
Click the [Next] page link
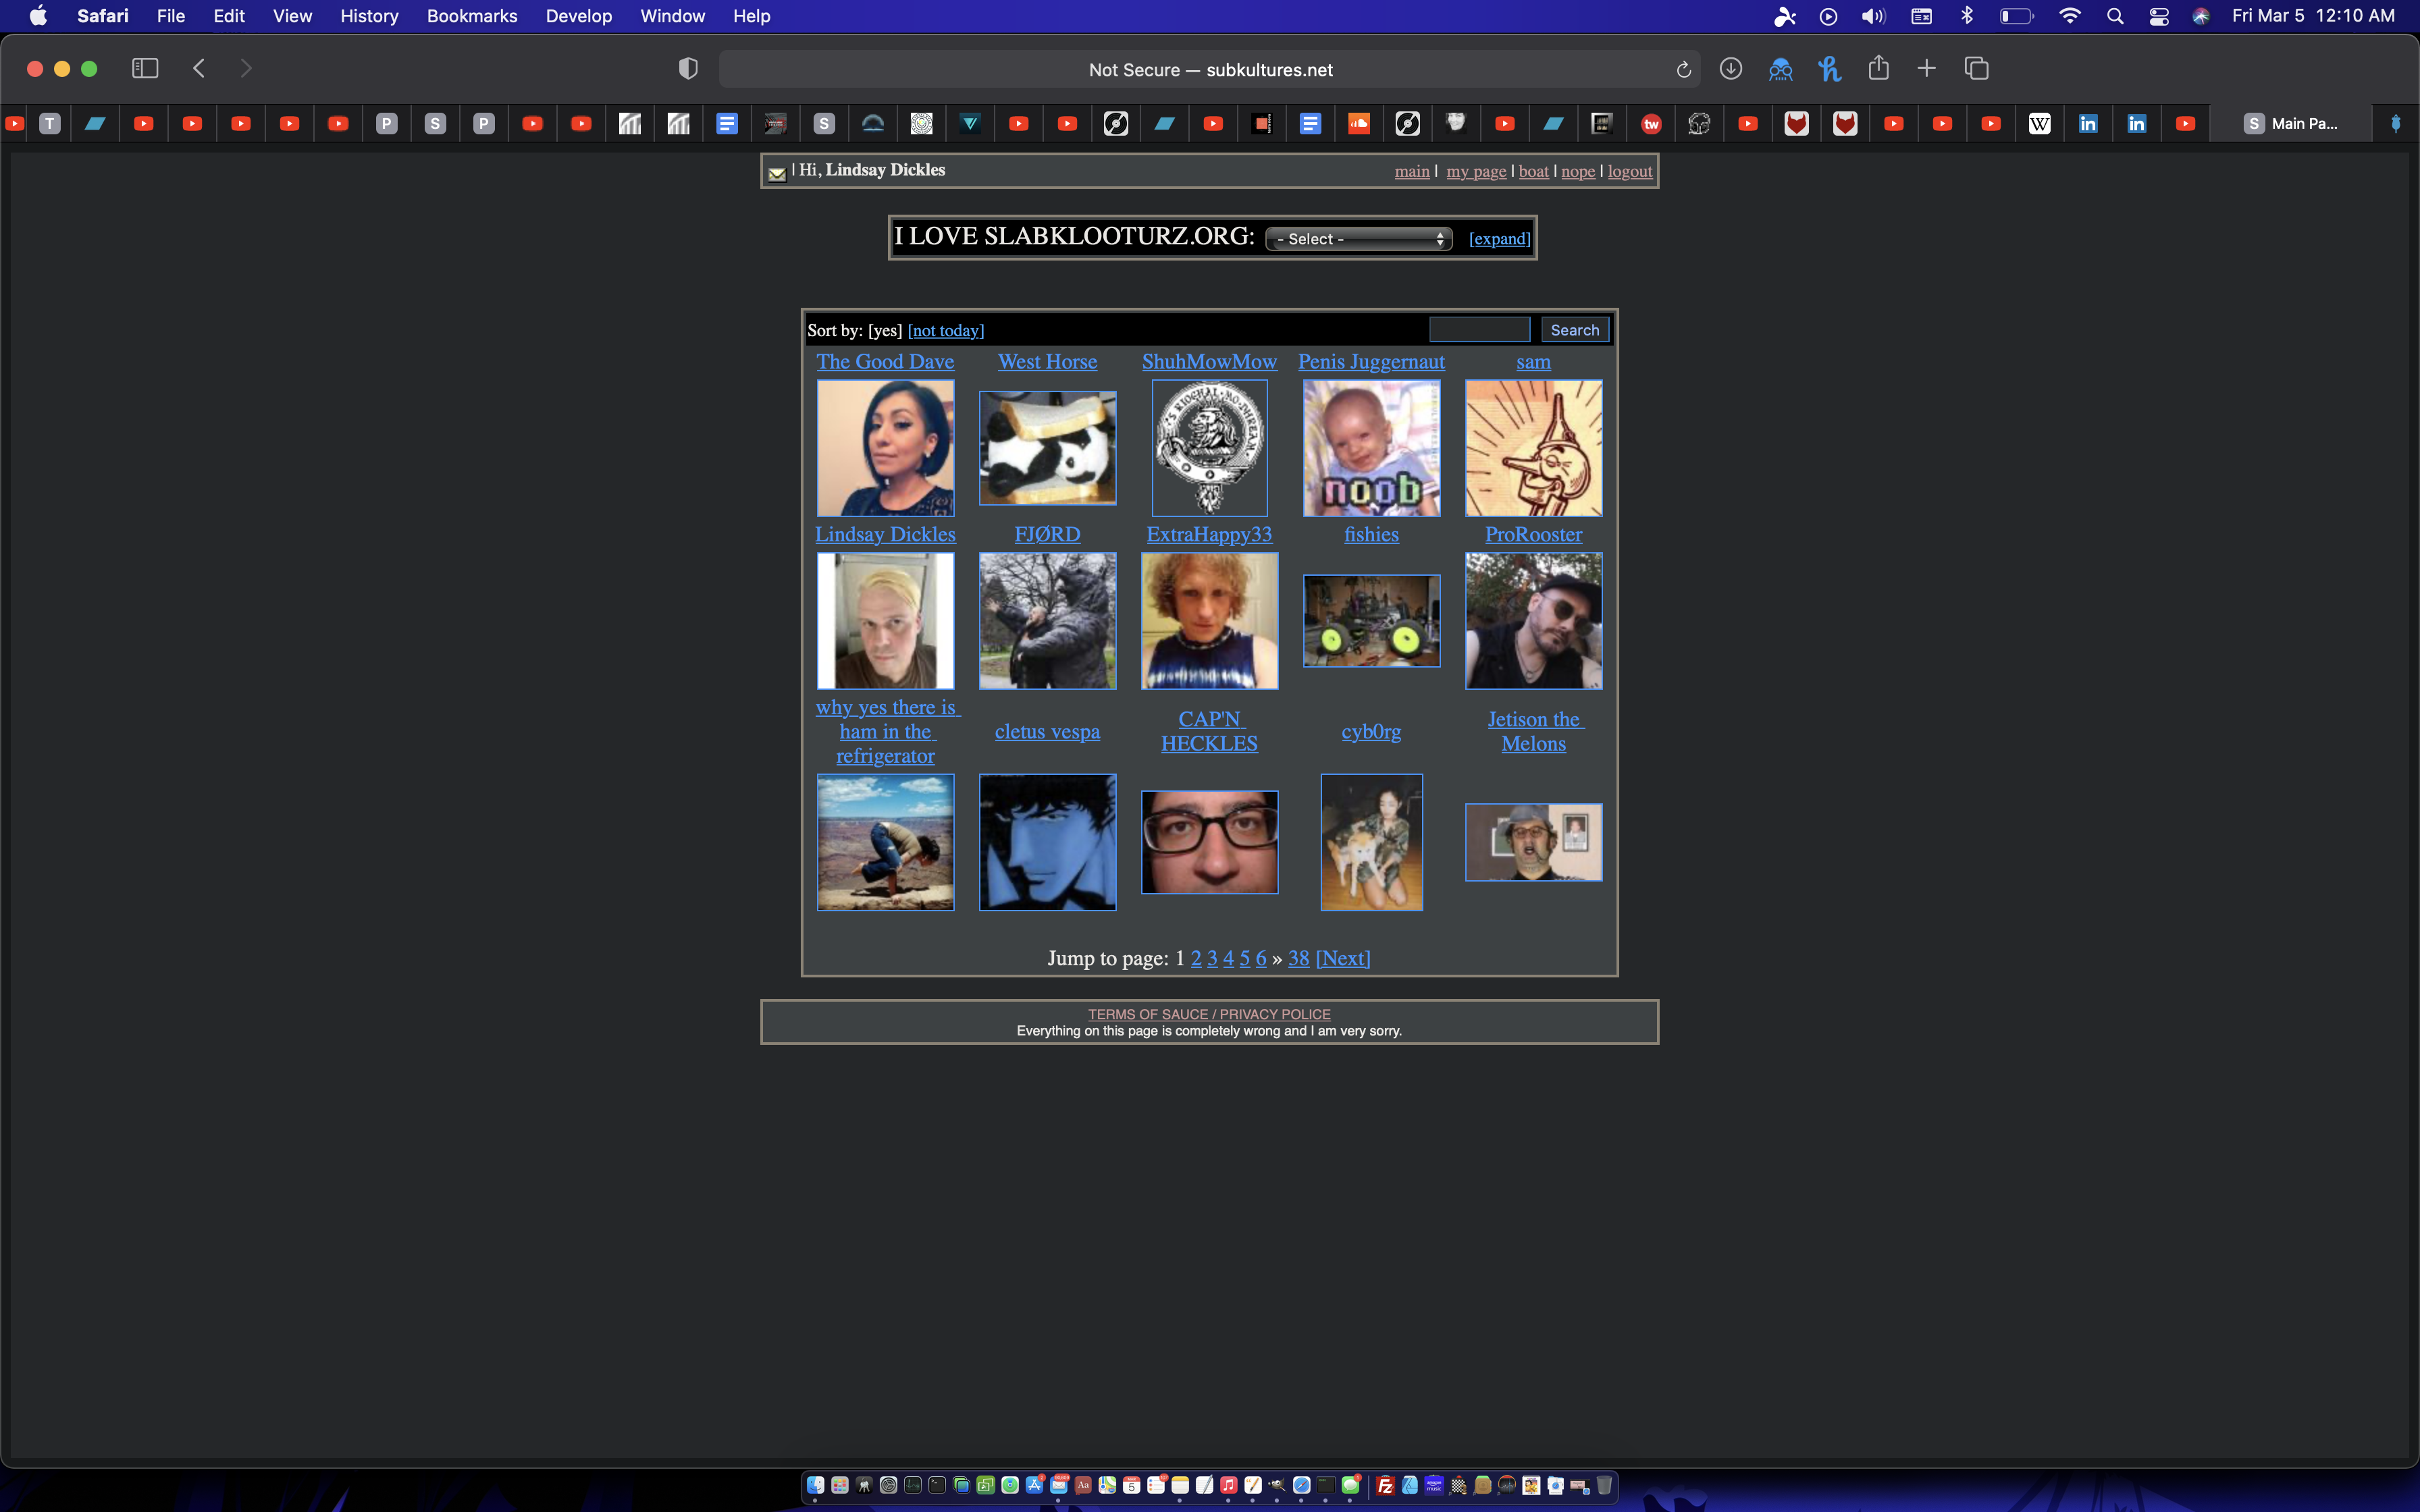[x=1343, y=958]
